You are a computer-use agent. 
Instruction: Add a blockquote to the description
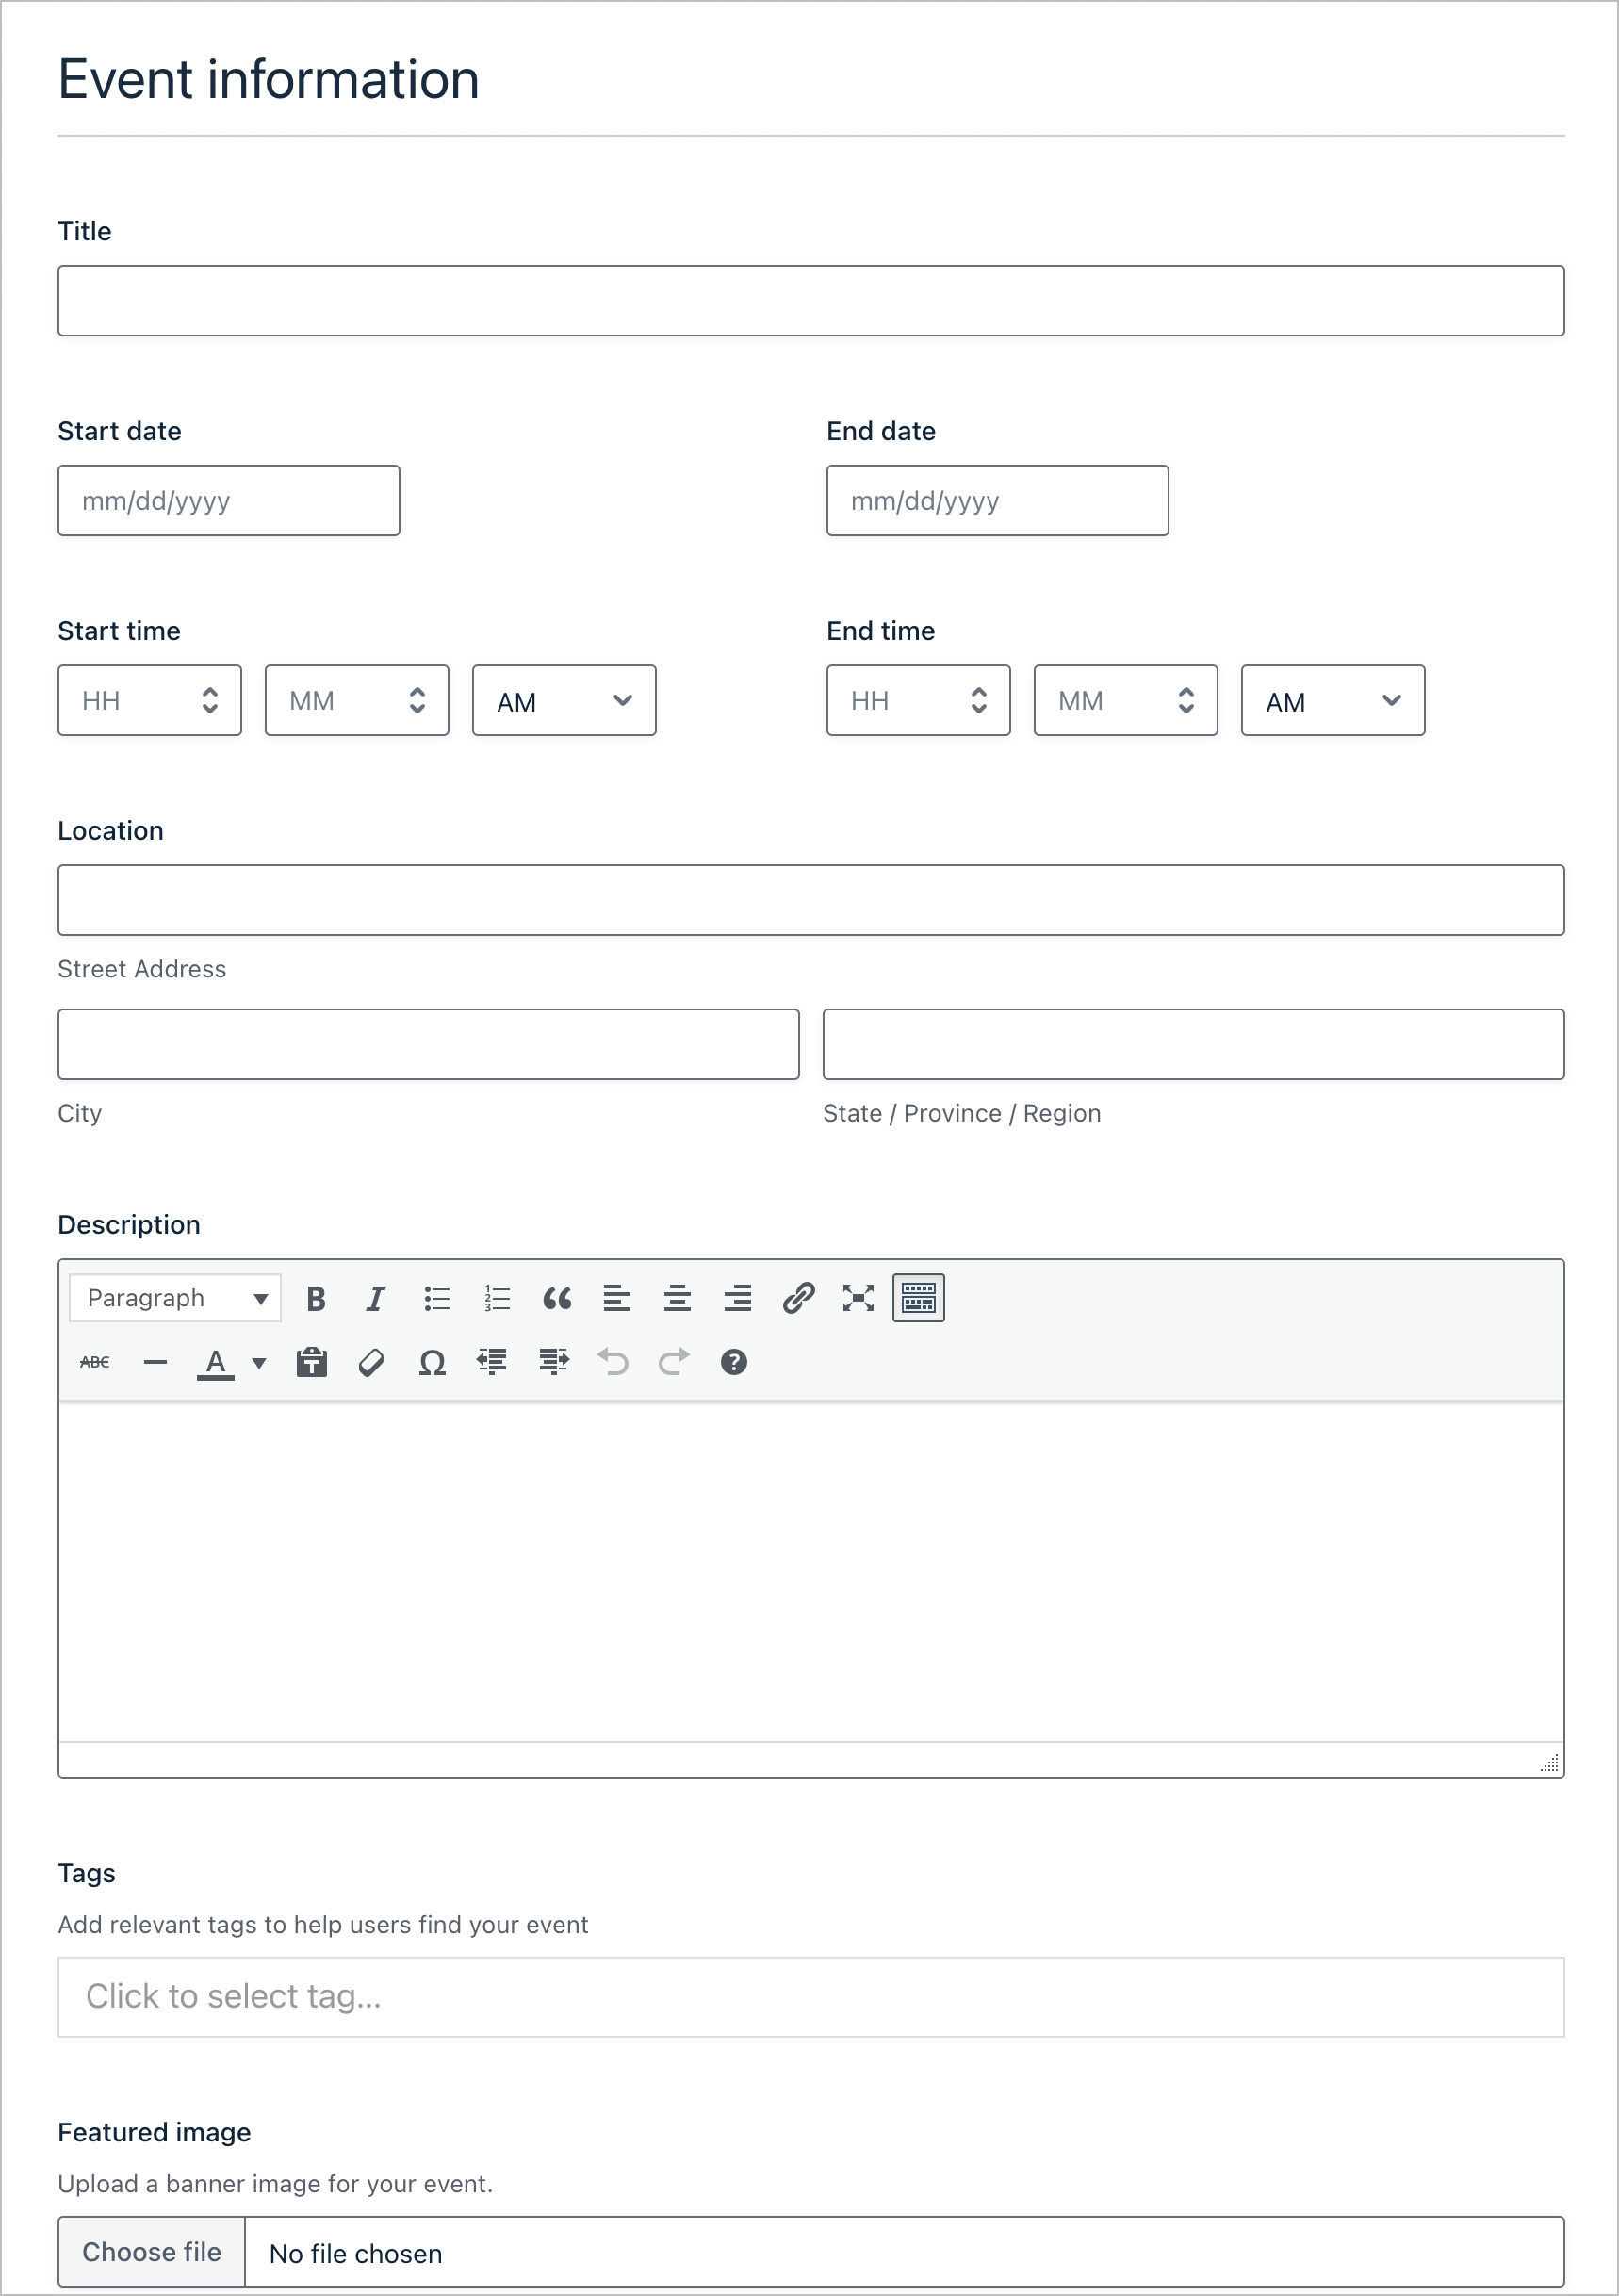(x=557, y=1298)
